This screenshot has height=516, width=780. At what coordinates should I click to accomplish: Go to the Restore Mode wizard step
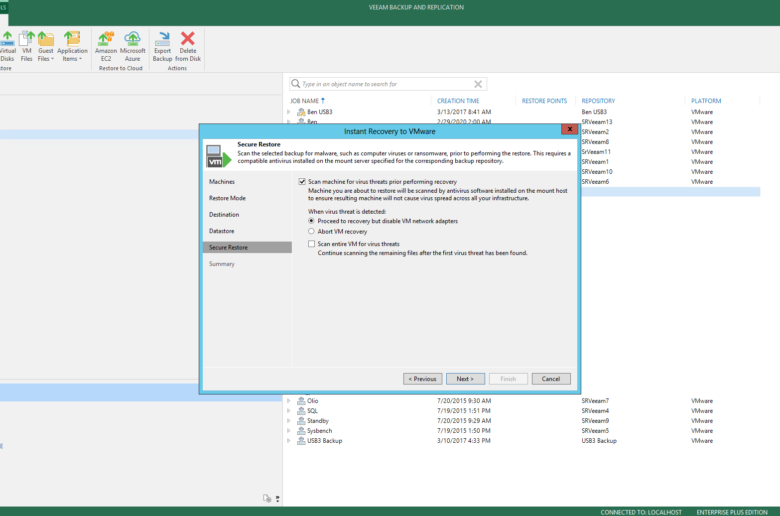coord(227,198)
